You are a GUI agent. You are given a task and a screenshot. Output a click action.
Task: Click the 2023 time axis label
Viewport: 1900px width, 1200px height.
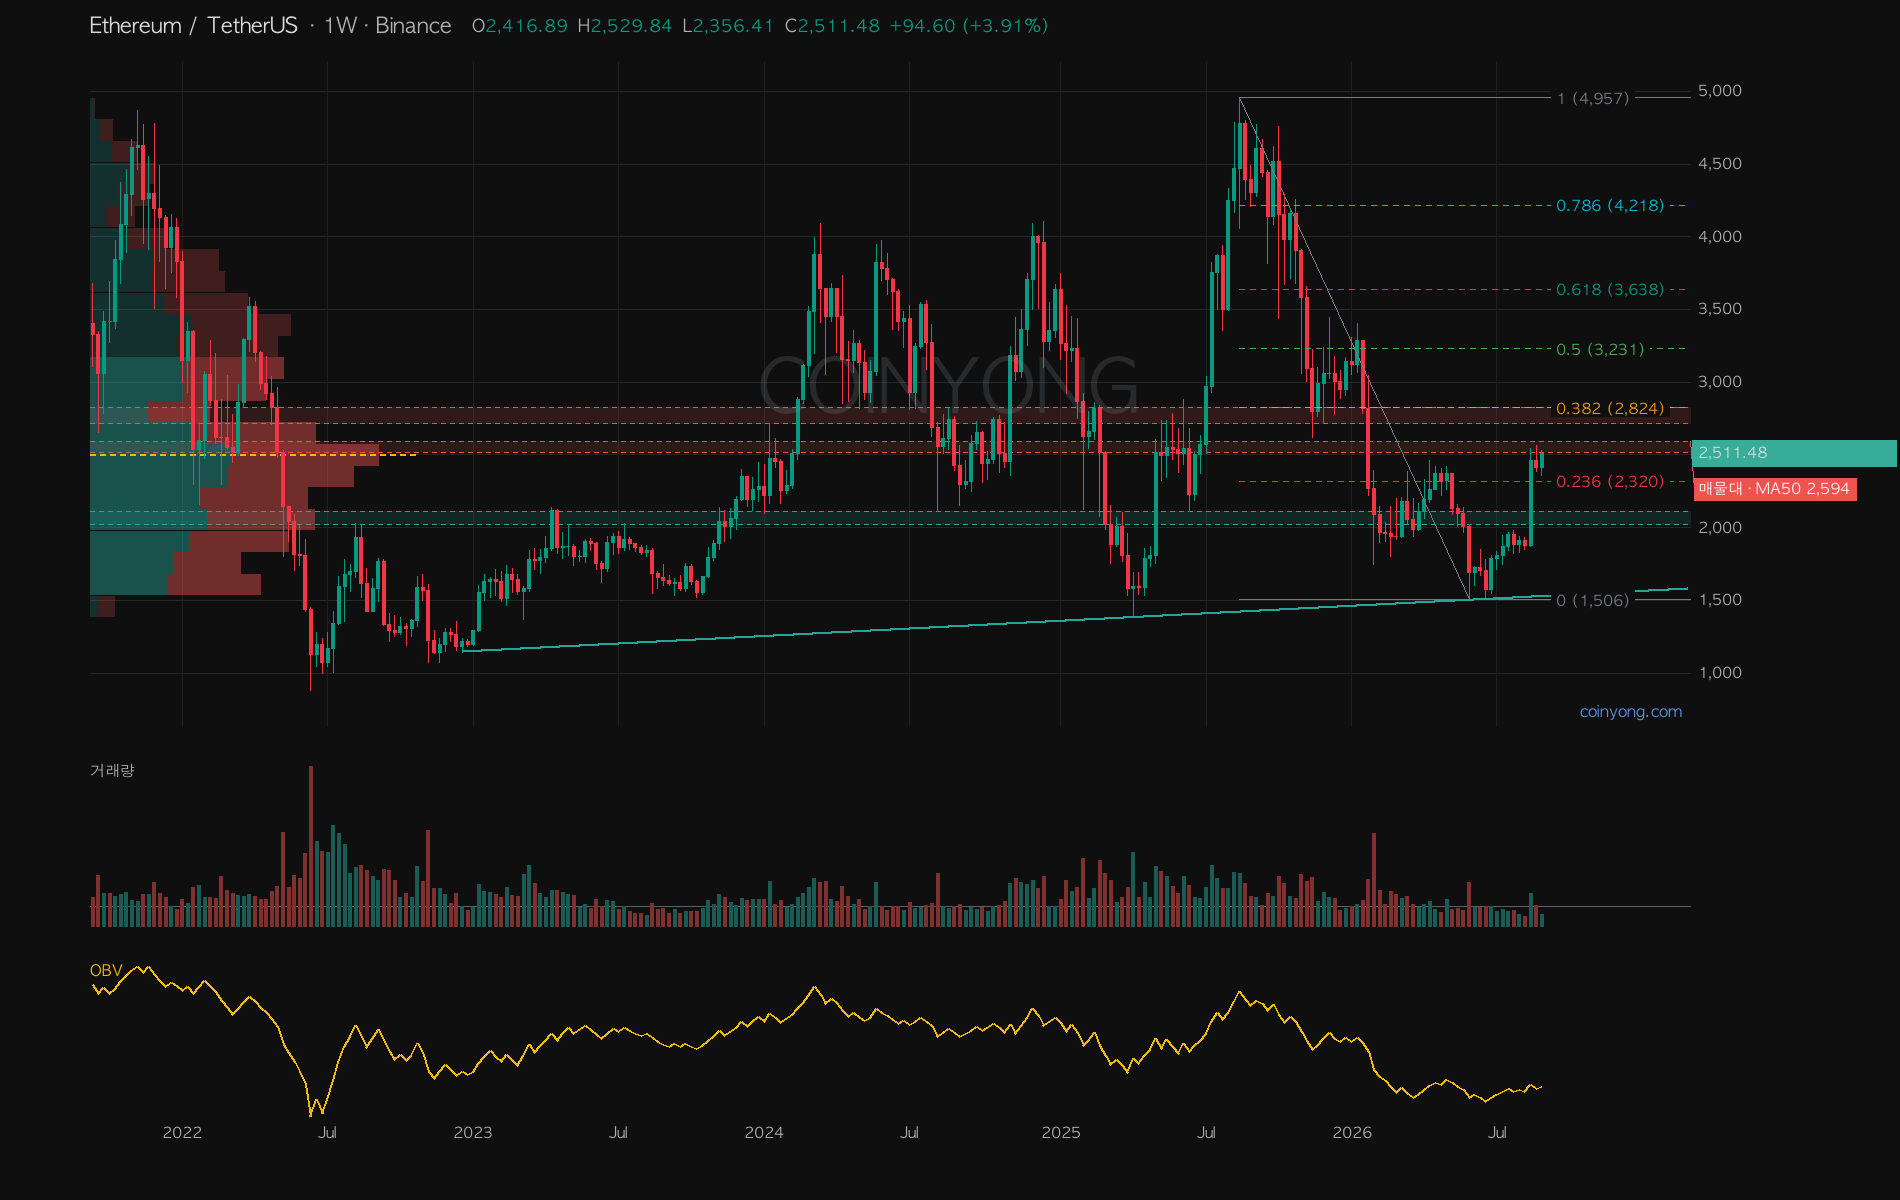(x=473, y=1133)
